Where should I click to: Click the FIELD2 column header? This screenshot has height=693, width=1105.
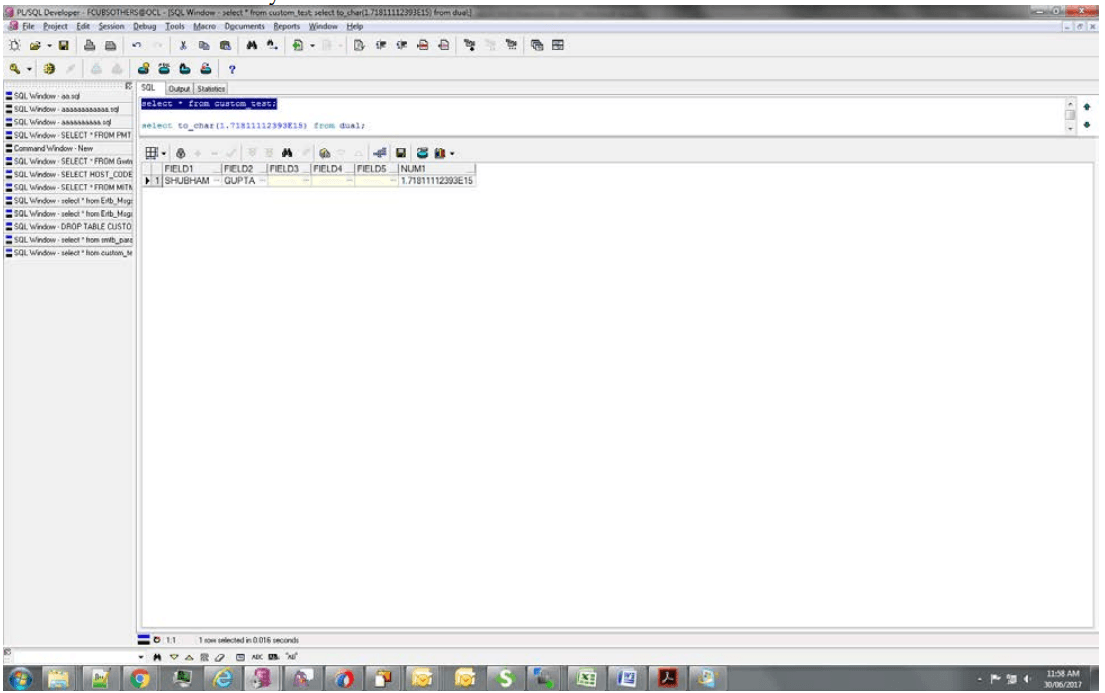[245, 169]
